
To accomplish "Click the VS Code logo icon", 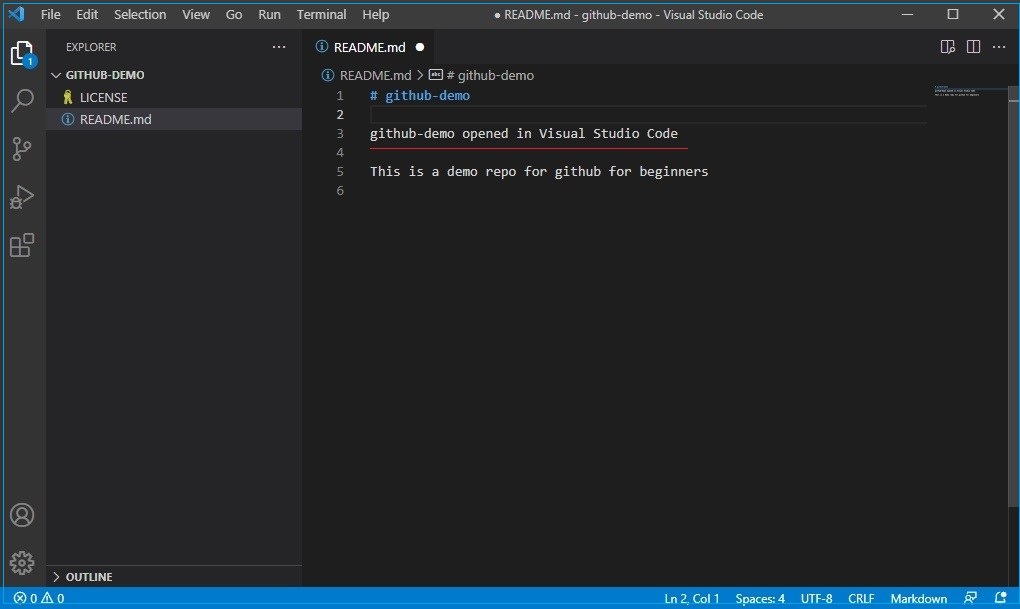I will click(x=17, y=14).
